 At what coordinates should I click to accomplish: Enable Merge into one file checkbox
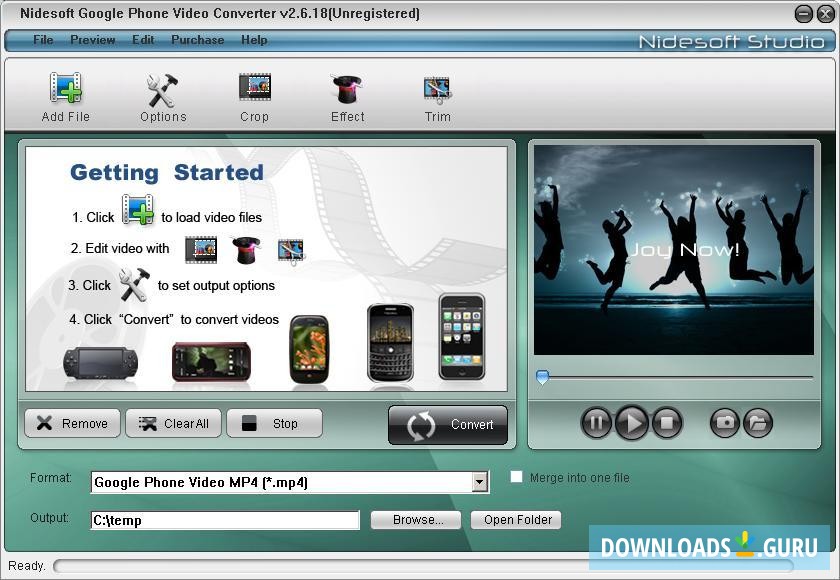pos(517,477)
